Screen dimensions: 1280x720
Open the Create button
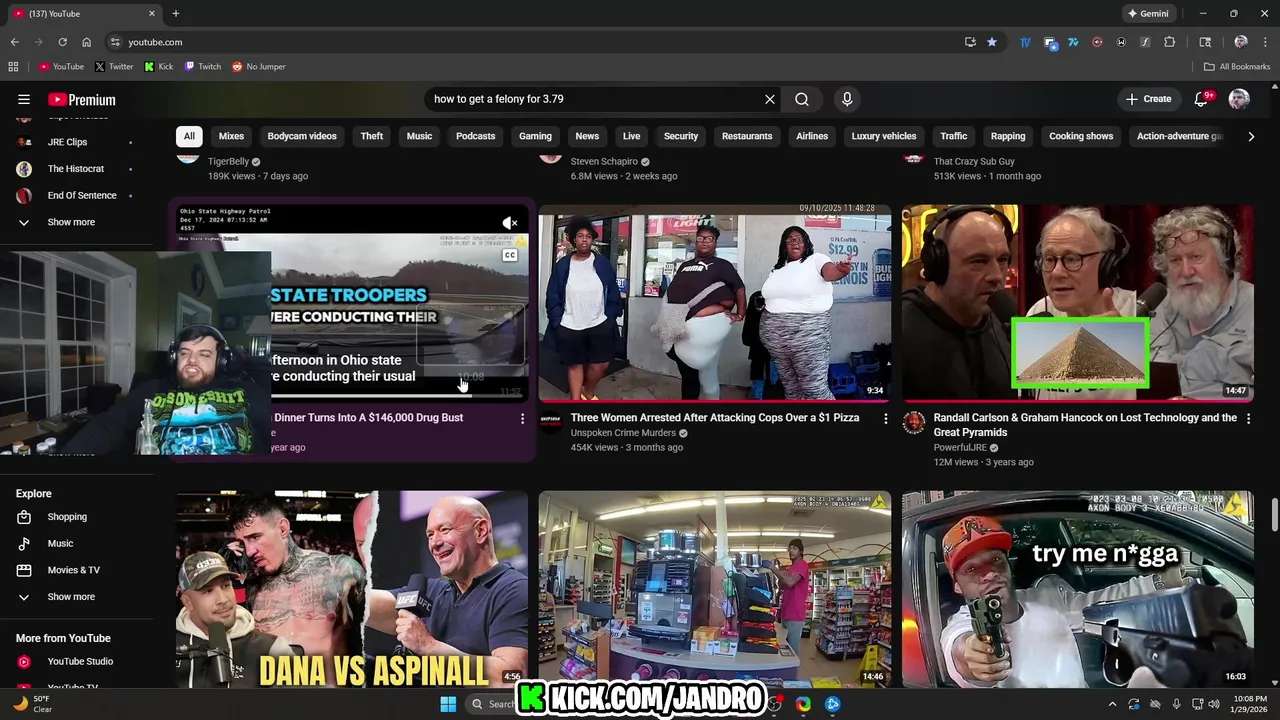click(1148, 99)
